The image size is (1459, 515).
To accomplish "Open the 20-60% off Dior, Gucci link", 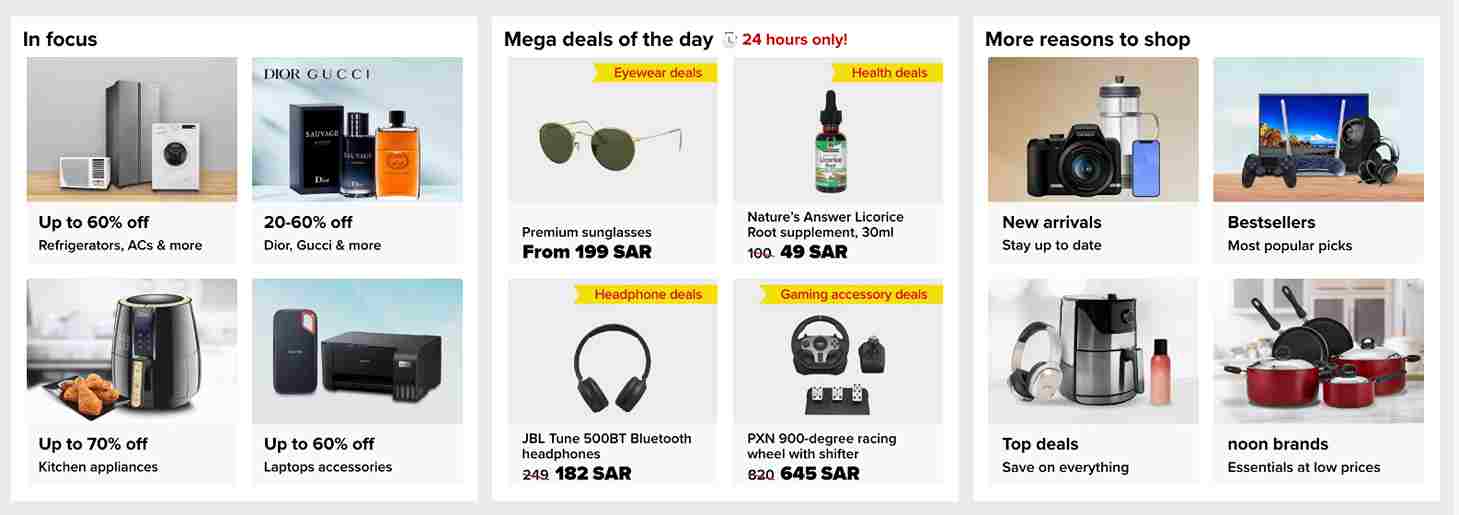I will tap(308, 222).
